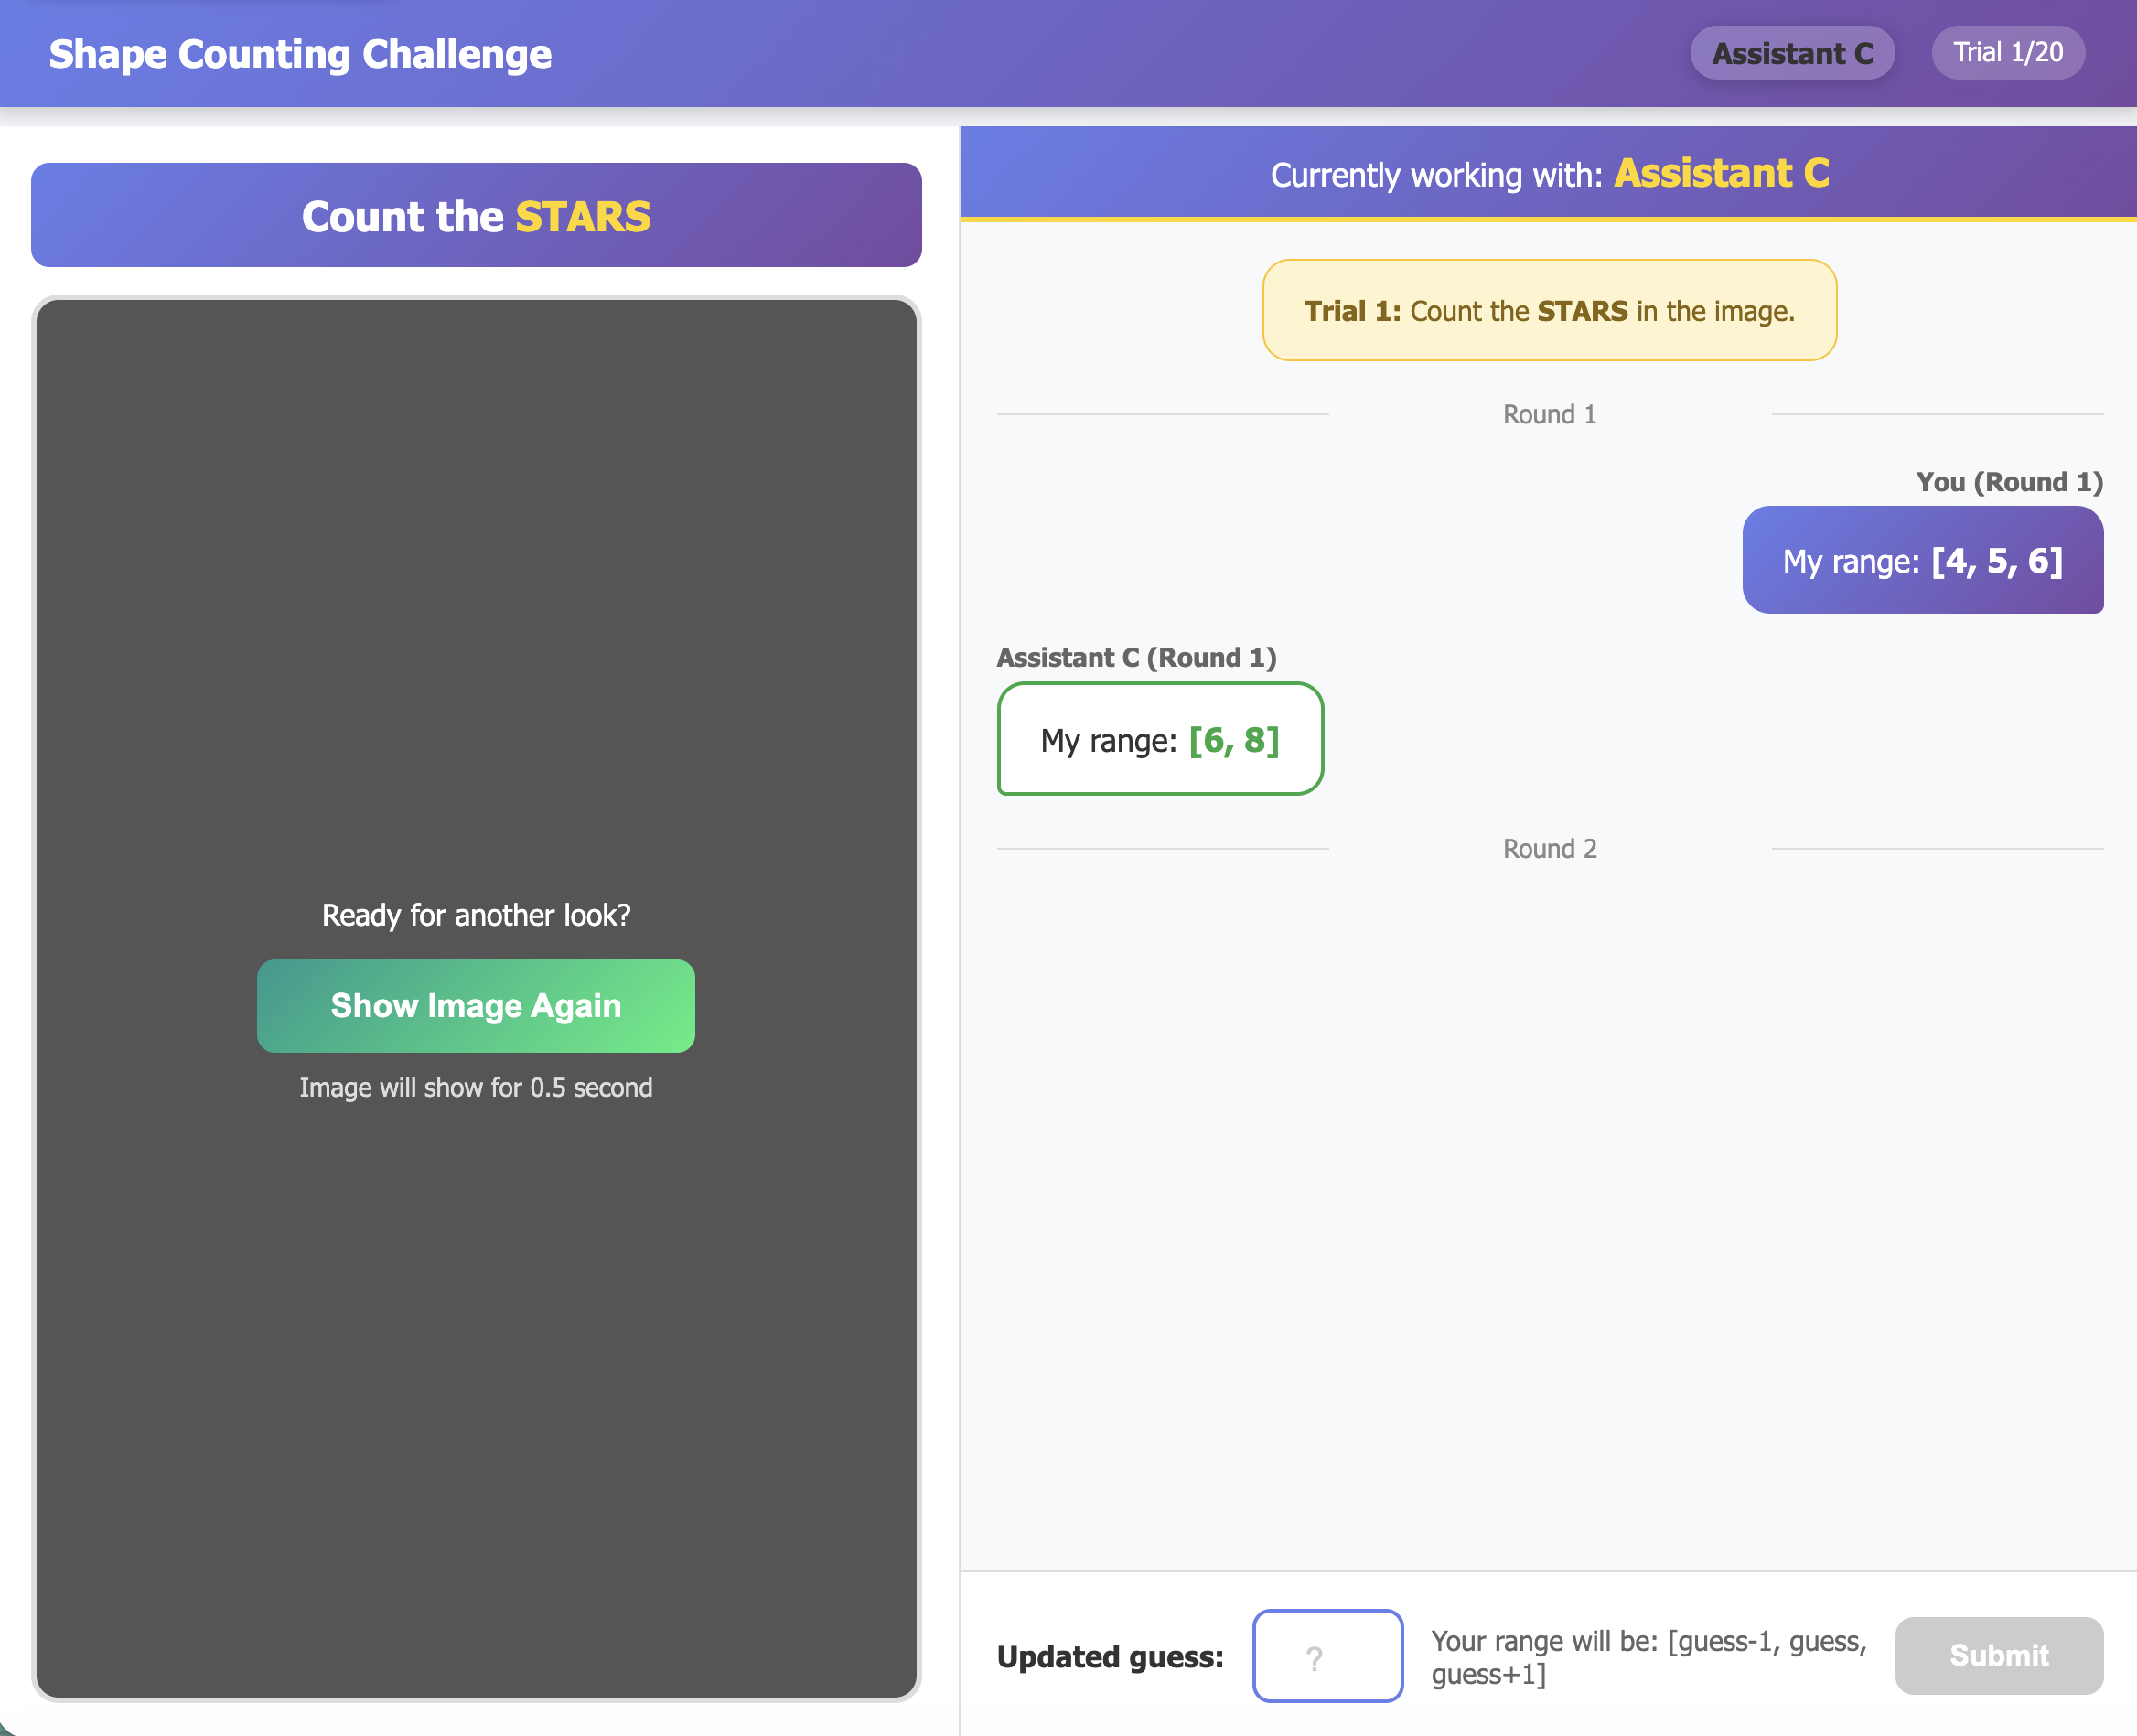2137x1736 pixels.
Task: Click the Shape Counting Challenge title
Action: coord(300,54)
